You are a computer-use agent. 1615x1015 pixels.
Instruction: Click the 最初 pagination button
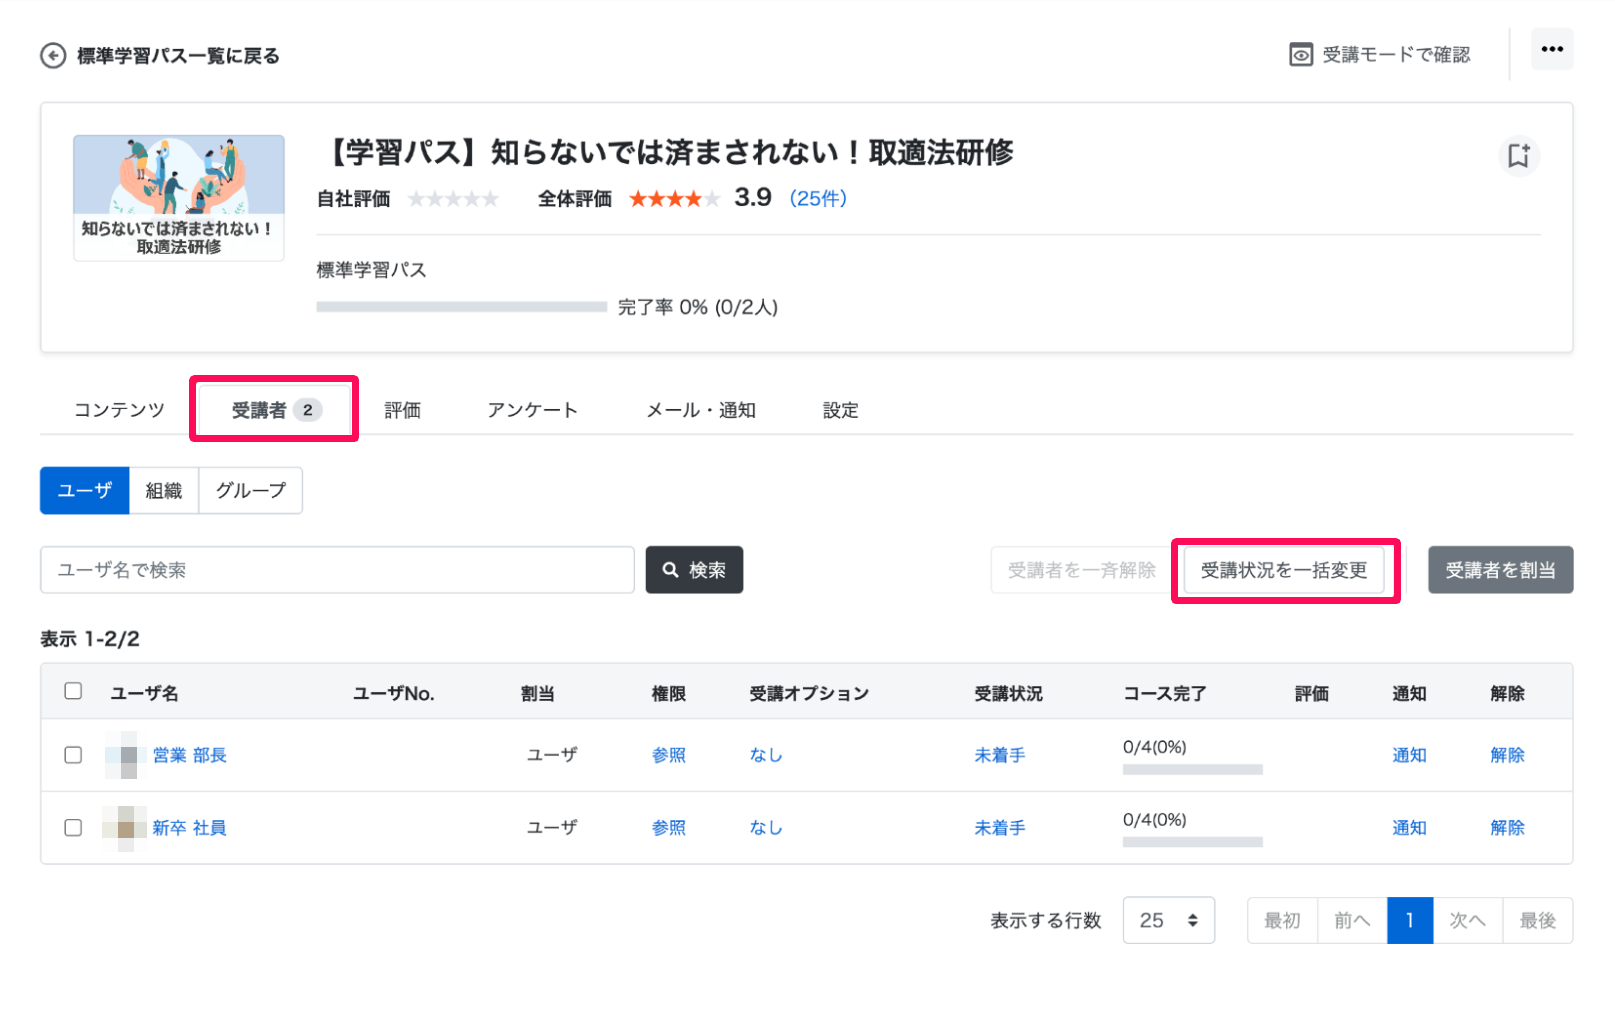click(1282, 920)
